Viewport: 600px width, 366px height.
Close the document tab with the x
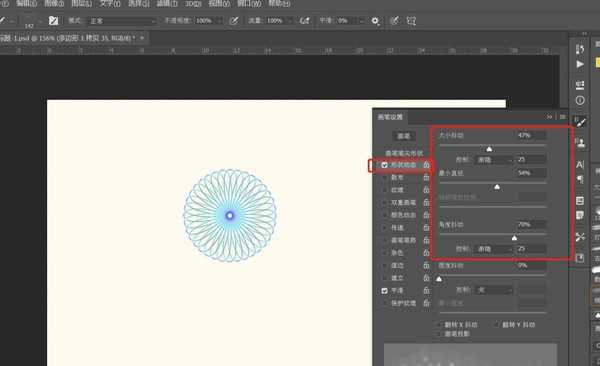(x=142, y=38)
